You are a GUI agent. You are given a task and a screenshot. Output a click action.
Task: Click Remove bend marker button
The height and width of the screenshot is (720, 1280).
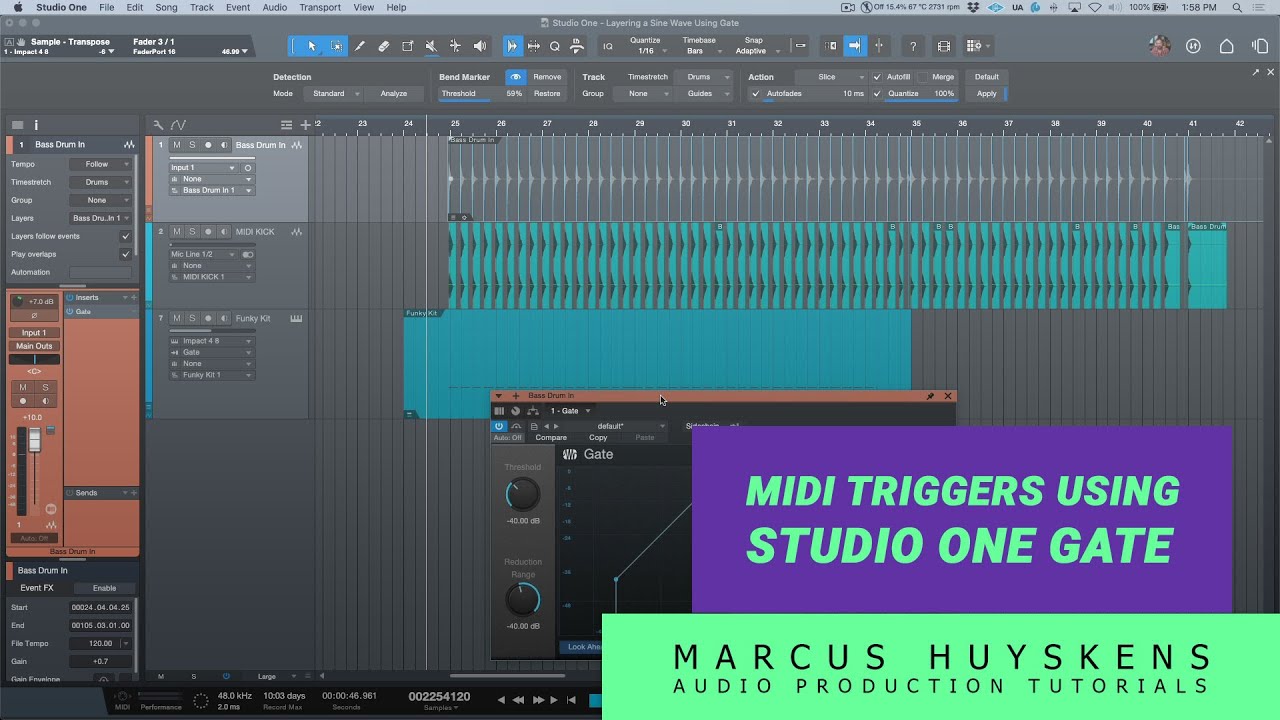tap(547, 77)
